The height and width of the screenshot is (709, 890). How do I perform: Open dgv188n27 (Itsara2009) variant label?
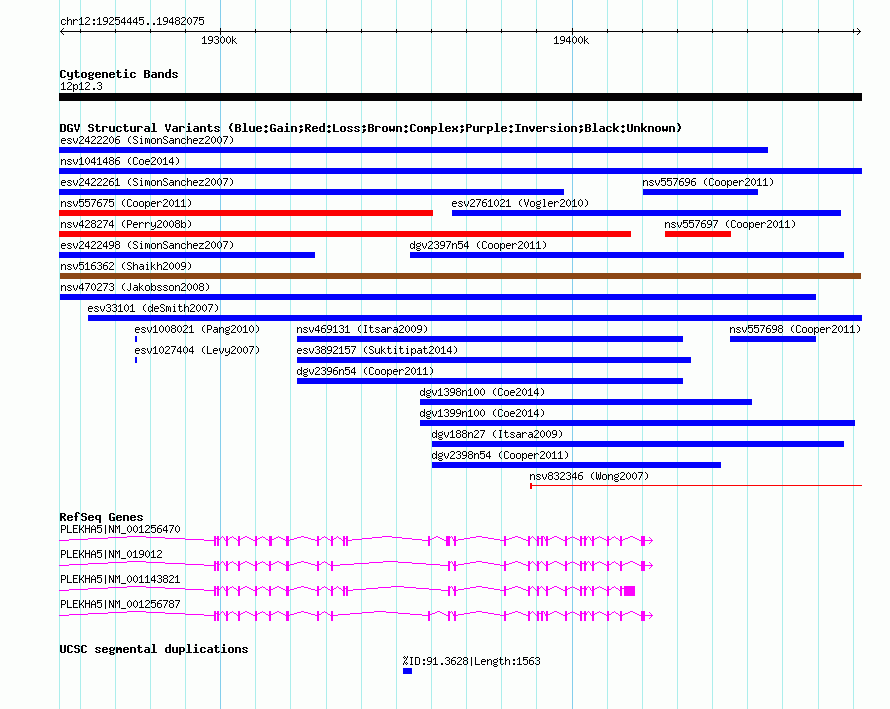pyautogui.click(x=497, y=434)
